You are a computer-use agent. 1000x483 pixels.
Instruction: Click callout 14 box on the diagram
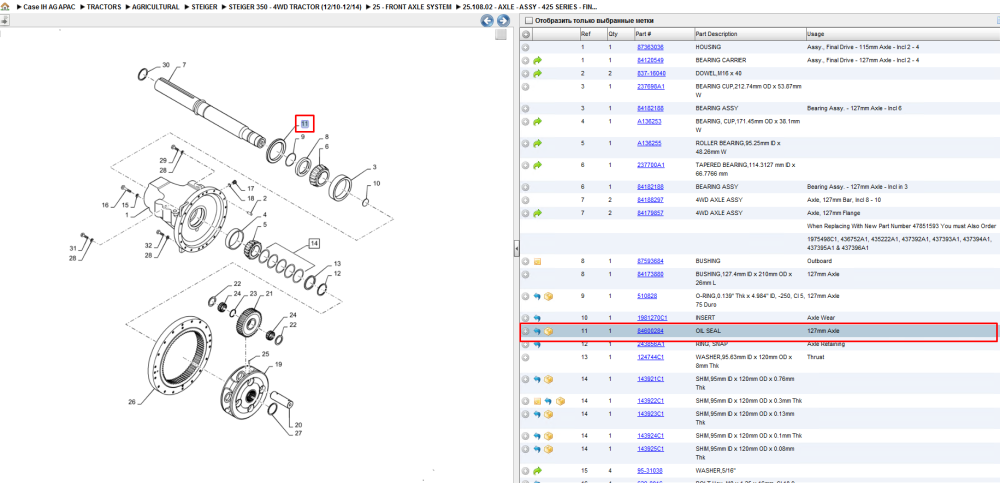point(314,243)
